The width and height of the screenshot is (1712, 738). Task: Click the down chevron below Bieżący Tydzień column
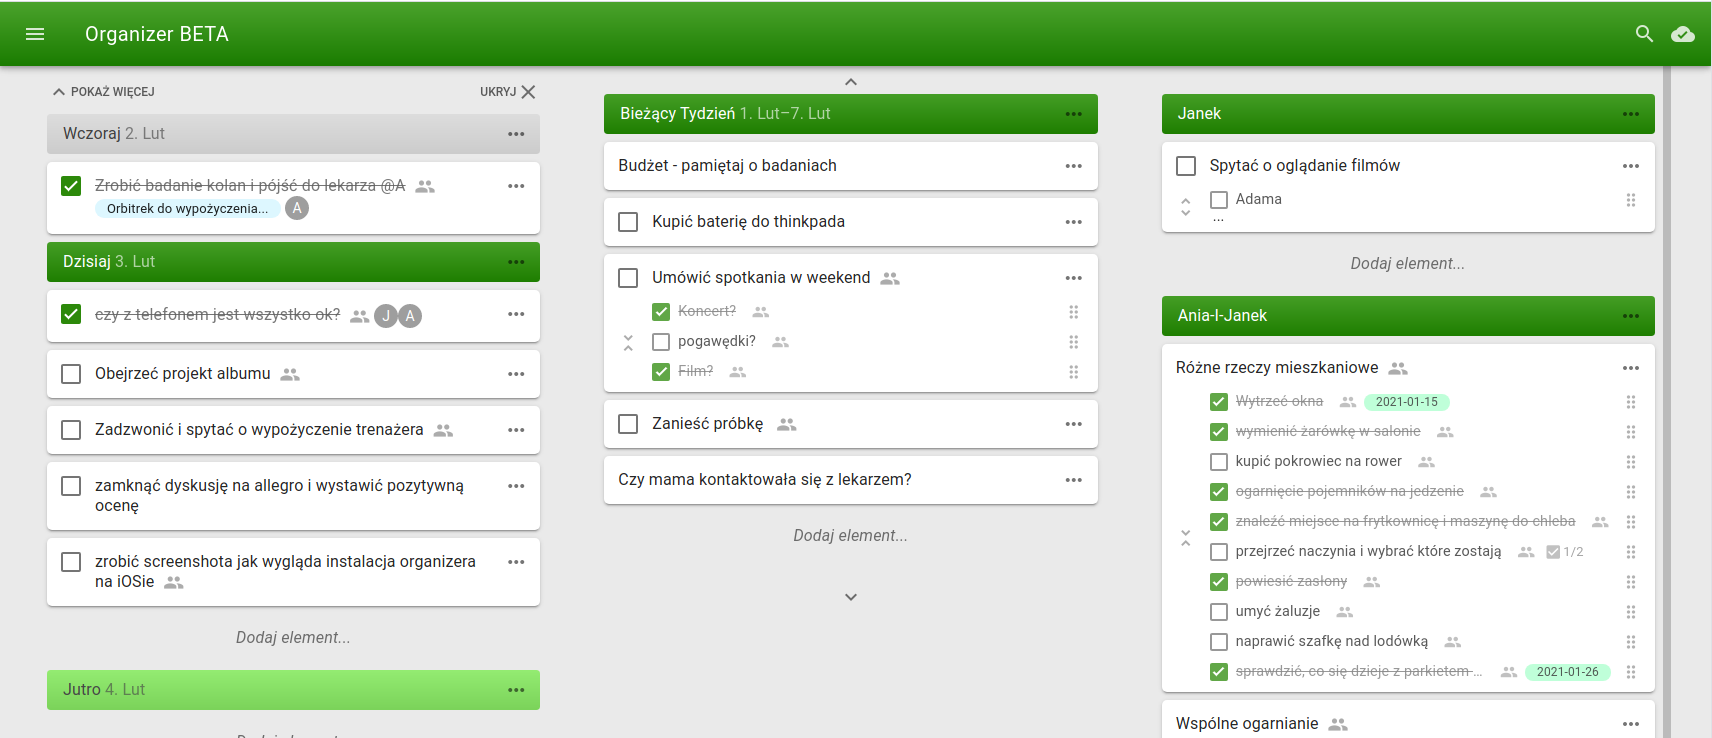(851, 597)
